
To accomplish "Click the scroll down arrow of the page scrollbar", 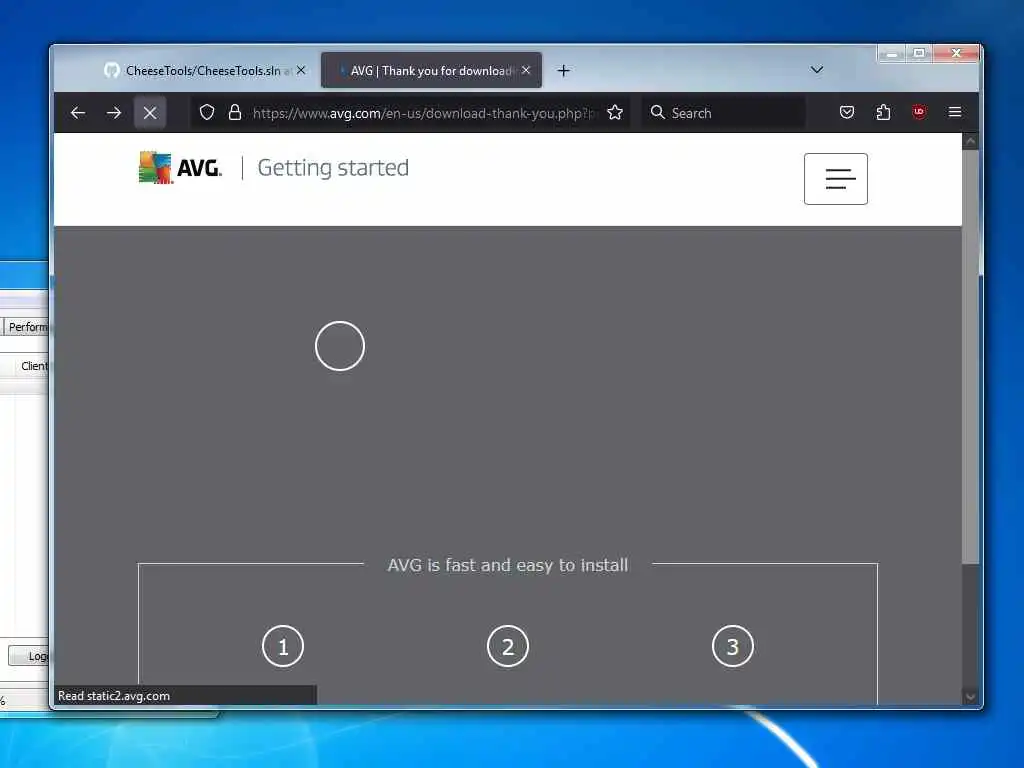I will [970, 697].
